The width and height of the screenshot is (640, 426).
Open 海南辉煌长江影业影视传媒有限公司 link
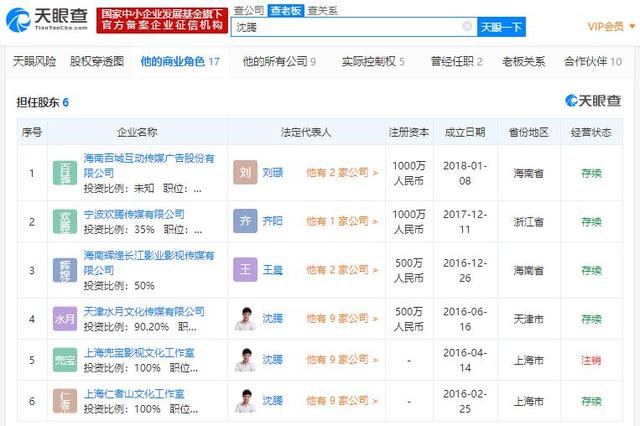[x=149, y=263]
